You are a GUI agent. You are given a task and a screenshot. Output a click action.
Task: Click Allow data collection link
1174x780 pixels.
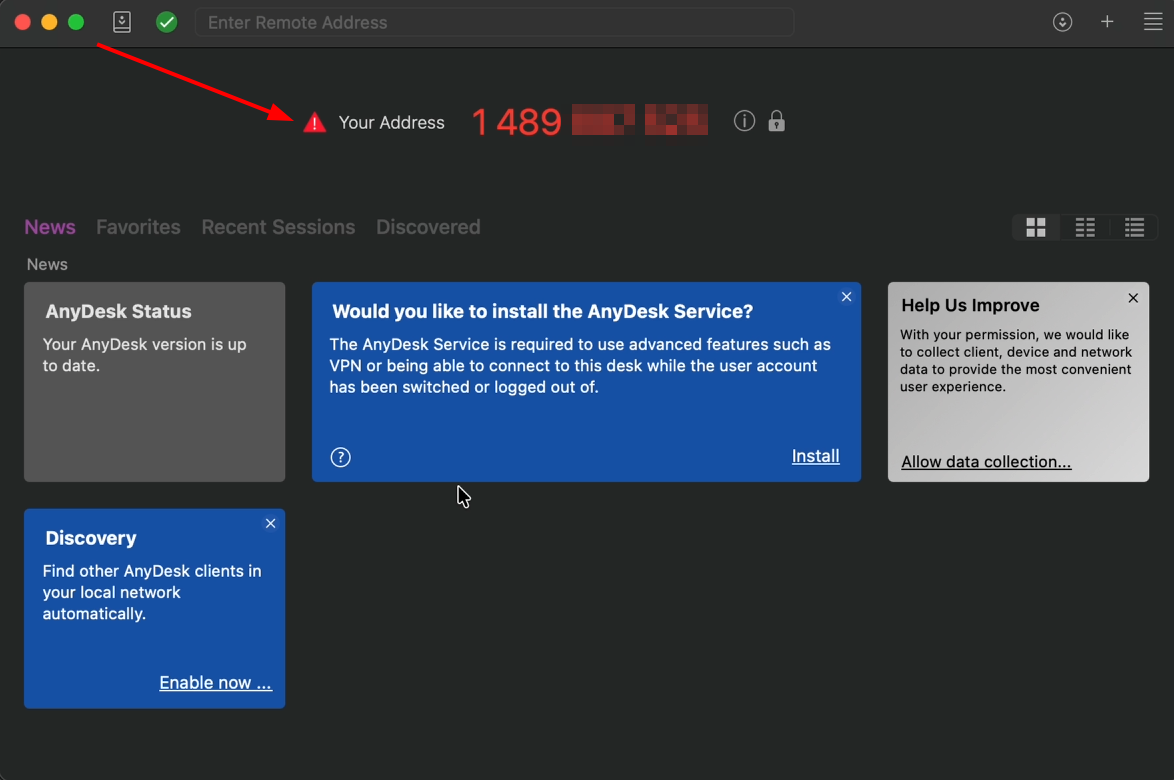(986, 462)
